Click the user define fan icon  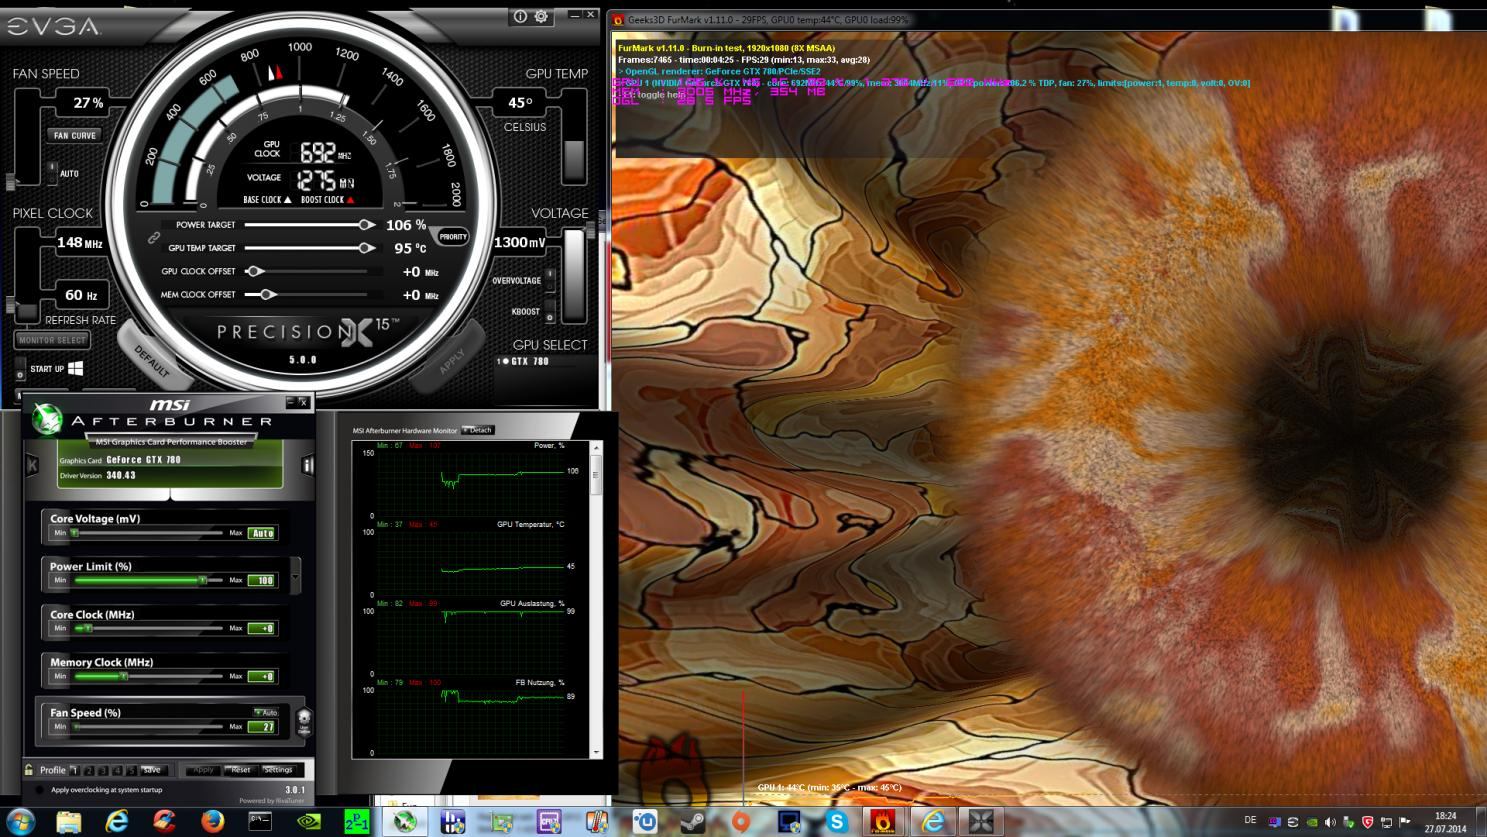point(303,722)
